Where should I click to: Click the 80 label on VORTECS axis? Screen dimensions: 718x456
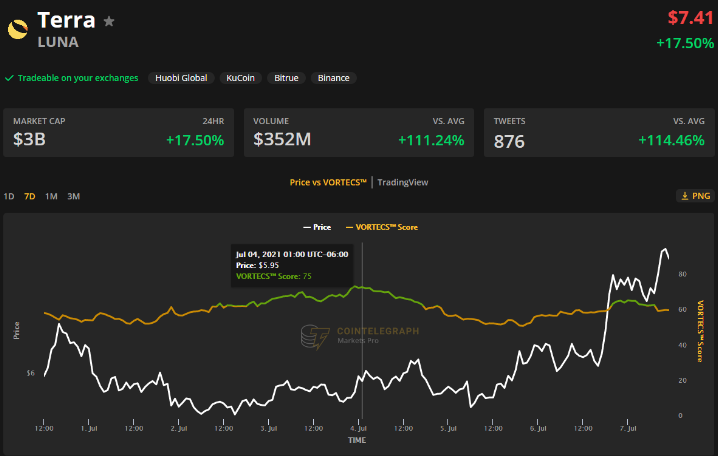pyautogui.click(x=682, y=274)
